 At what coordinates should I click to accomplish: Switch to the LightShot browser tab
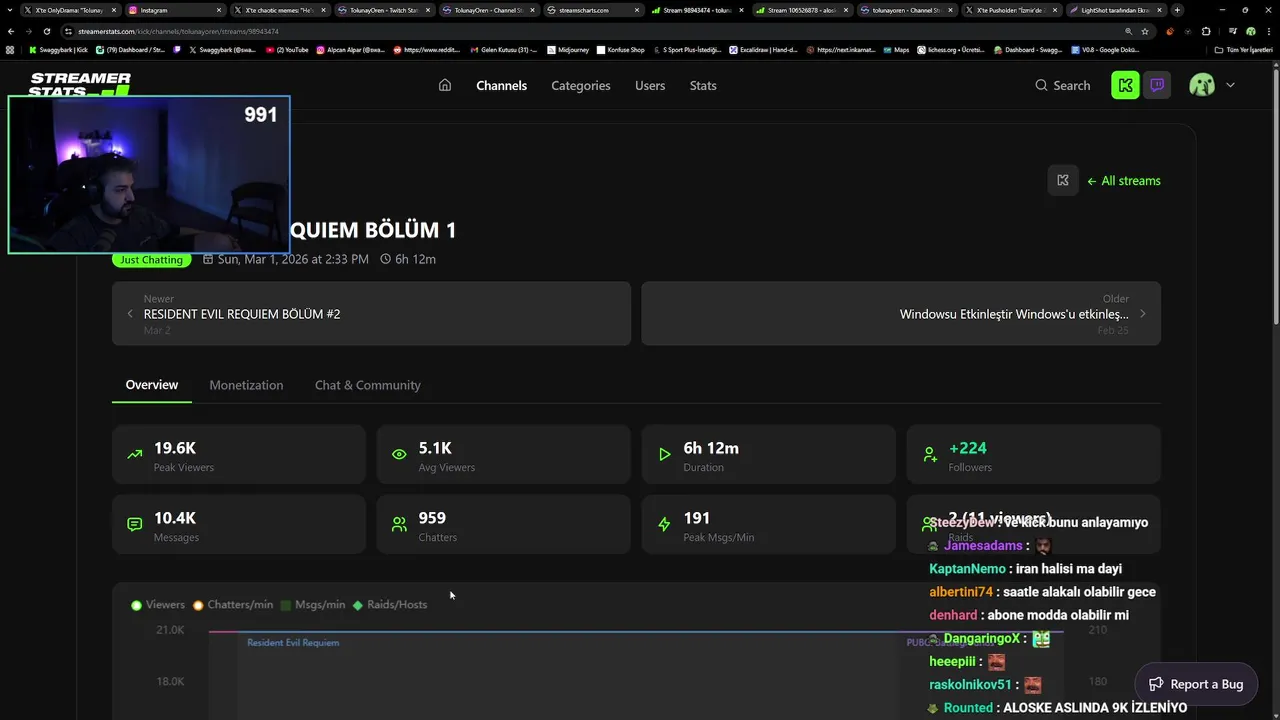click(x=1116, y=10)
